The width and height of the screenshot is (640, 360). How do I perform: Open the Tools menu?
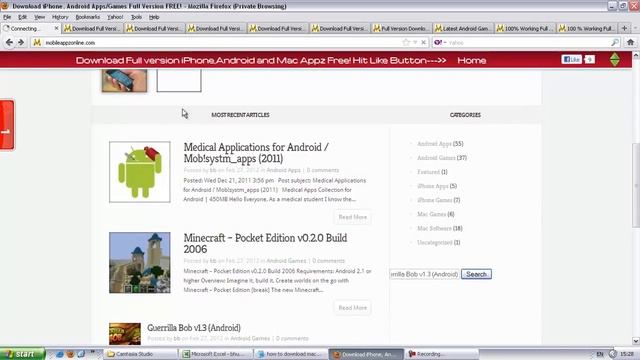pyautogui.click(x=136, y=17)
